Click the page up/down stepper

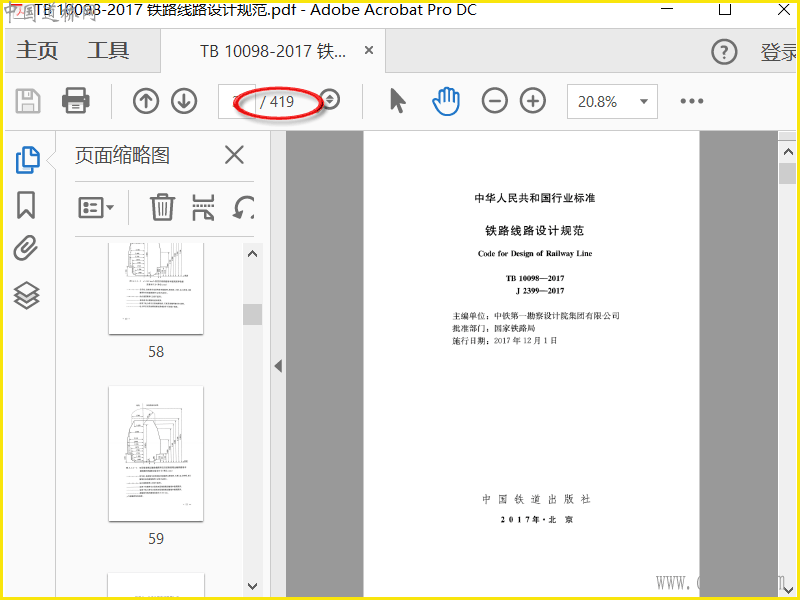pos(330,99)
